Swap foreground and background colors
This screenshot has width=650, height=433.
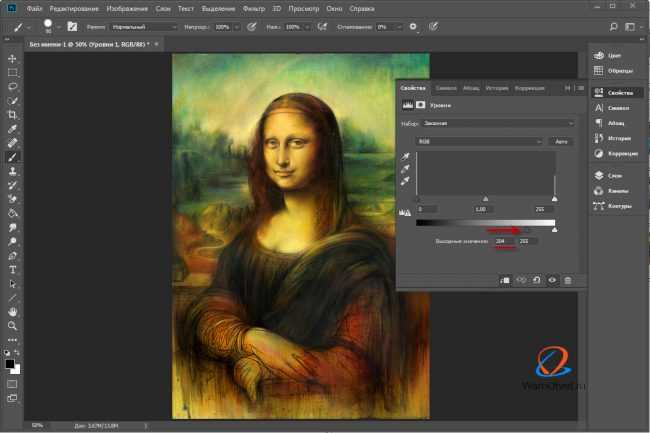[17, 353]
